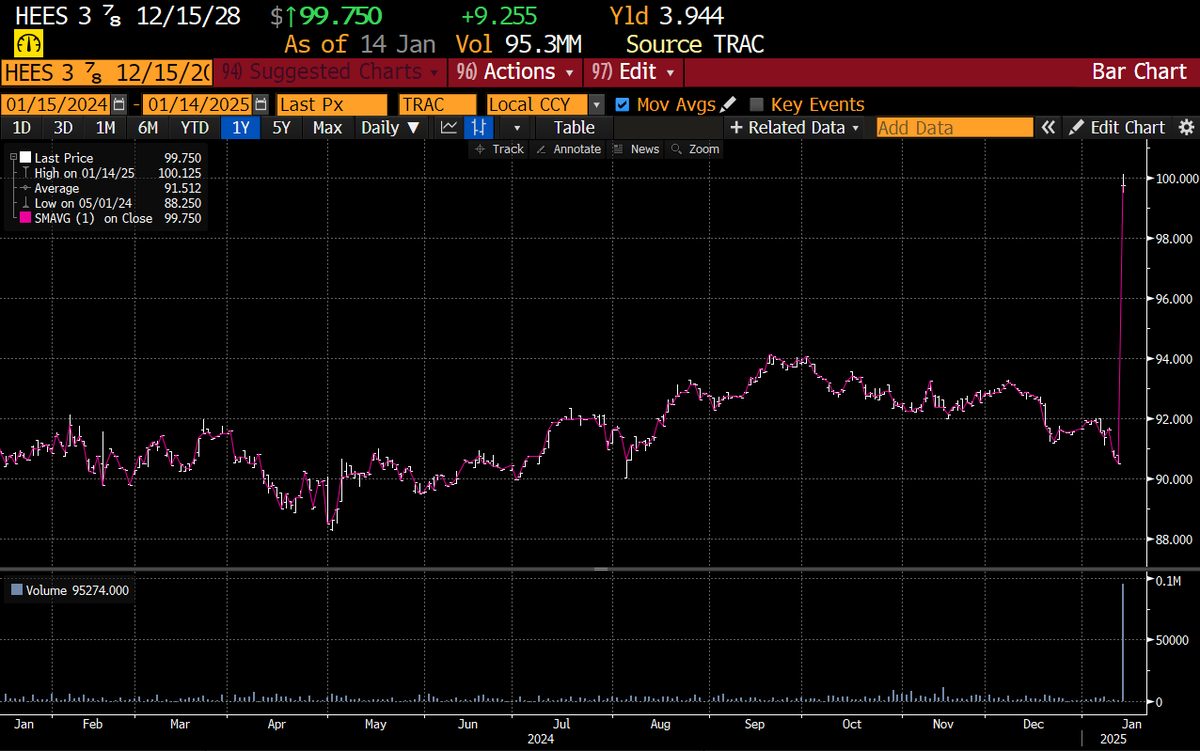Activate the Zoom magnifier tool

coord(695,149)
